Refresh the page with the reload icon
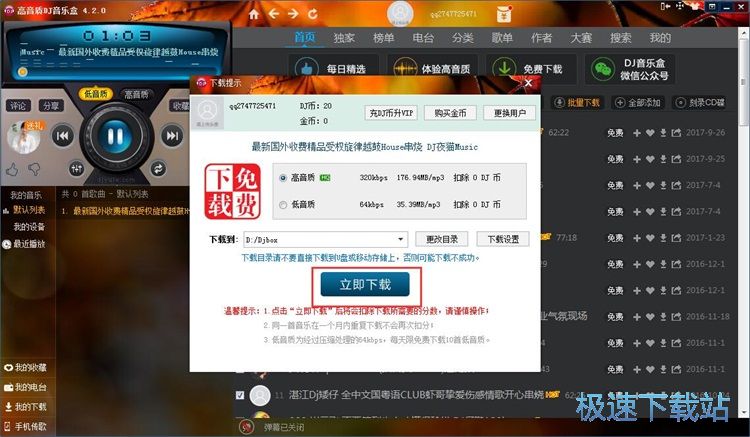 tap(312, 14)
